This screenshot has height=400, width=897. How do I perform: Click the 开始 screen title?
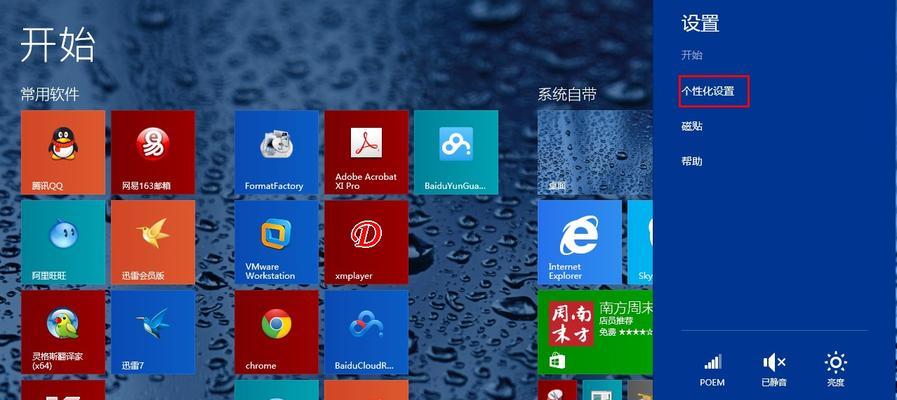pyautogui.click(x=58, y=44)
